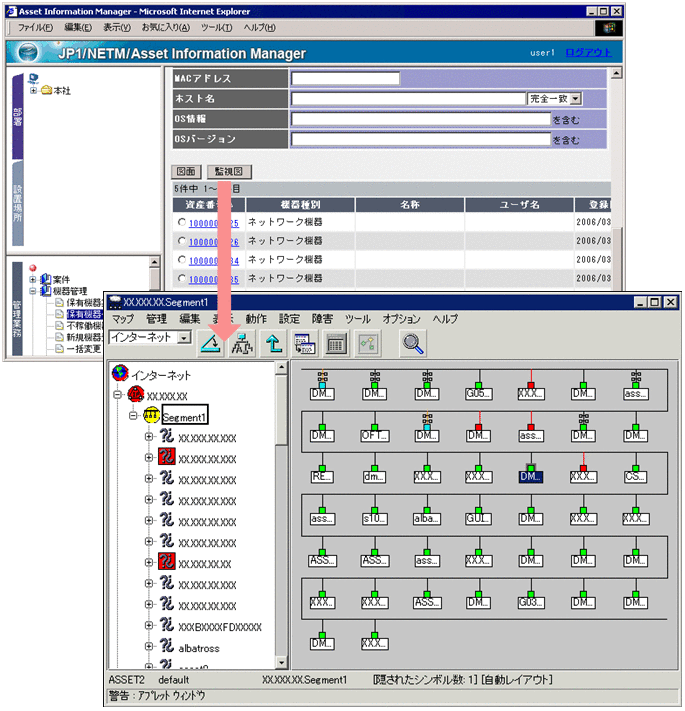Open the インターネット dropdown in Segment1 toolbar

tap(184, 337)
